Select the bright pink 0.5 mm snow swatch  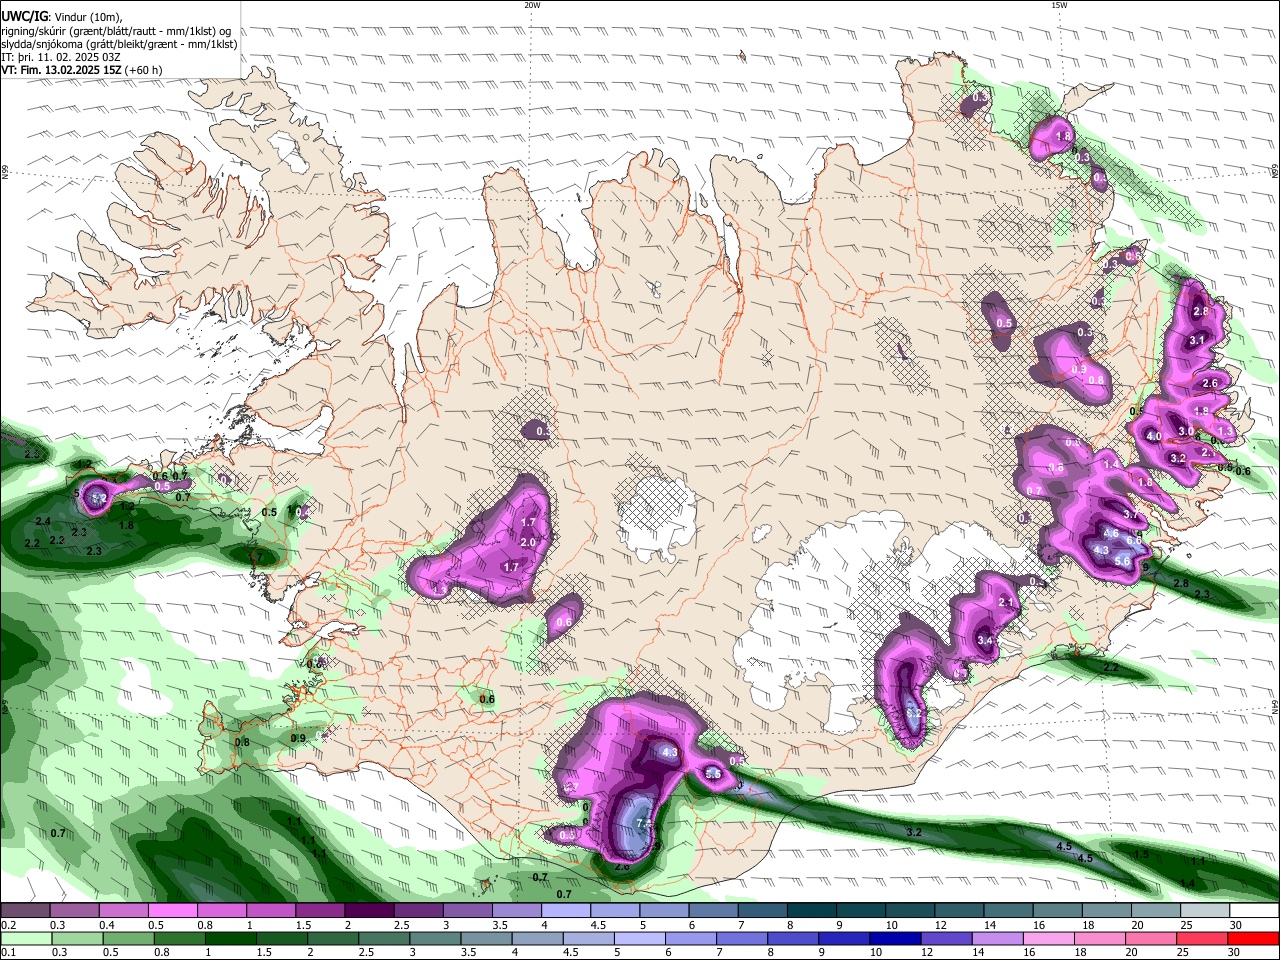click(x=172, y=910)
